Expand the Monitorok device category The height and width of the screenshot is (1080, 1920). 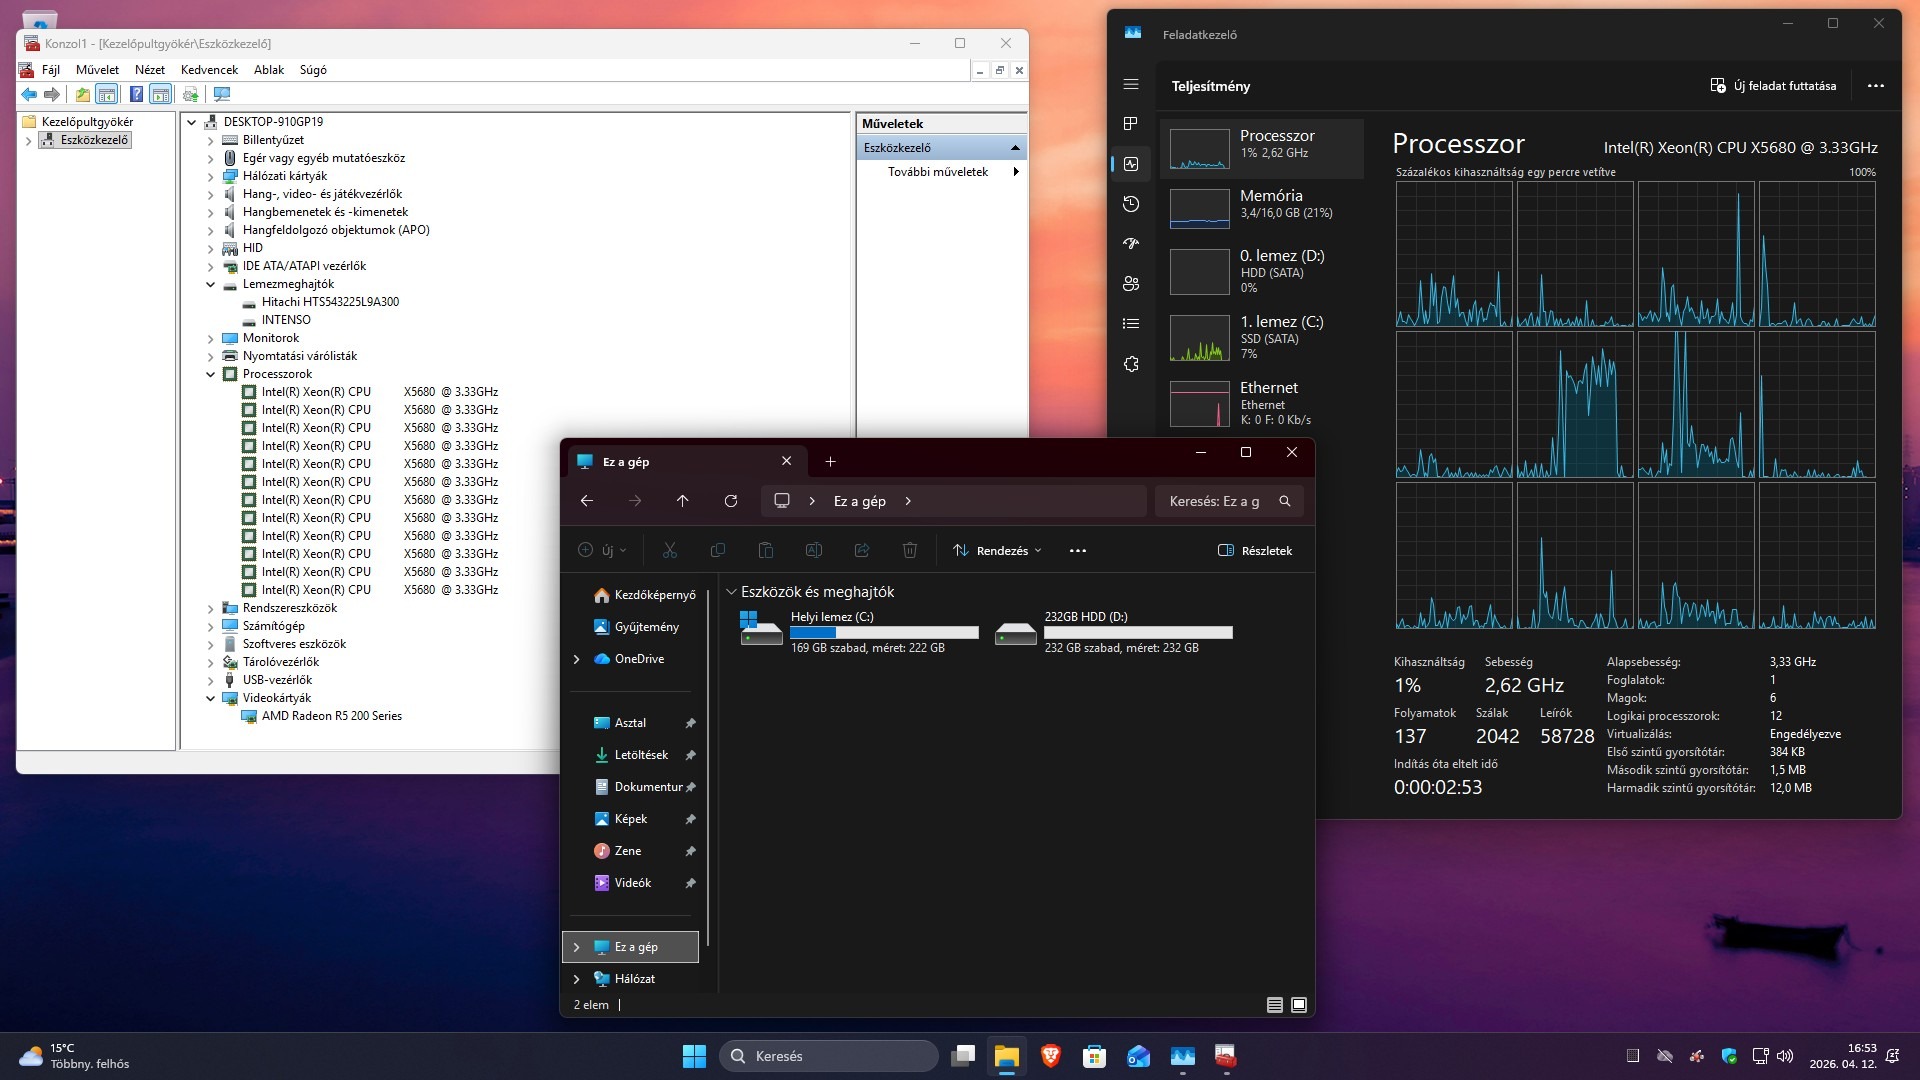[211, 339]
